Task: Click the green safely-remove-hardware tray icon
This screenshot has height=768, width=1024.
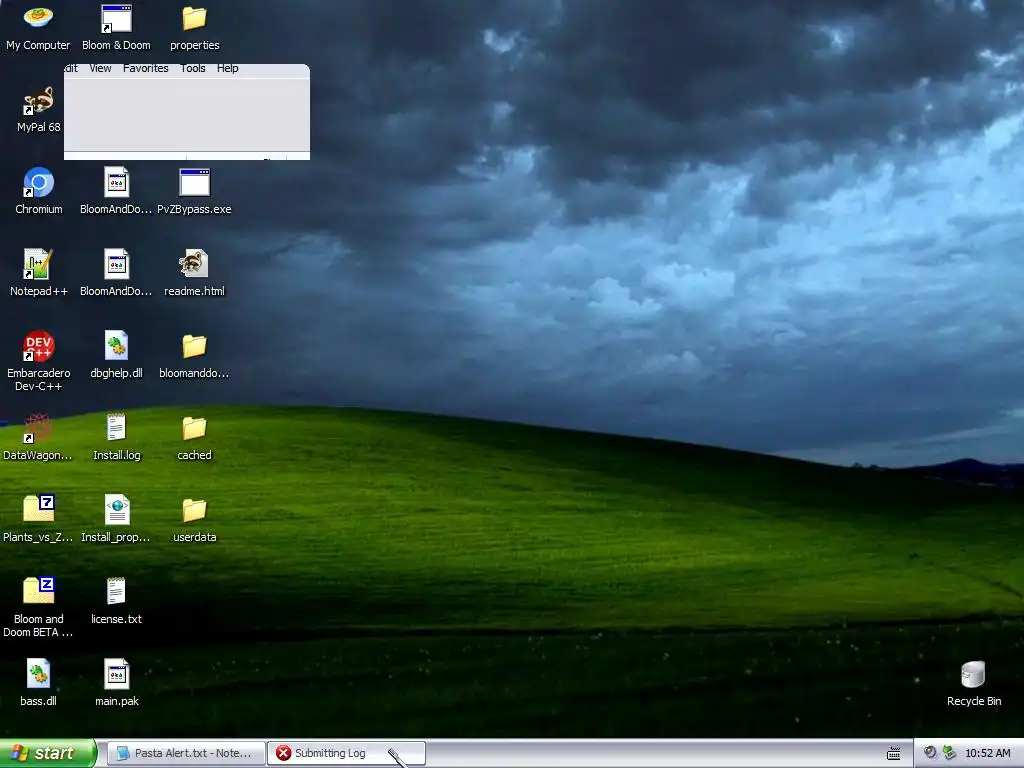Action: (950, 753)
